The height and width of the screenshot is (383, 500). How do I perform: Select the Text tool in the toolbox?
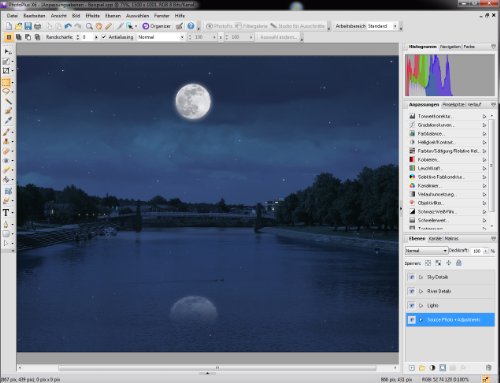click(6, 213)
